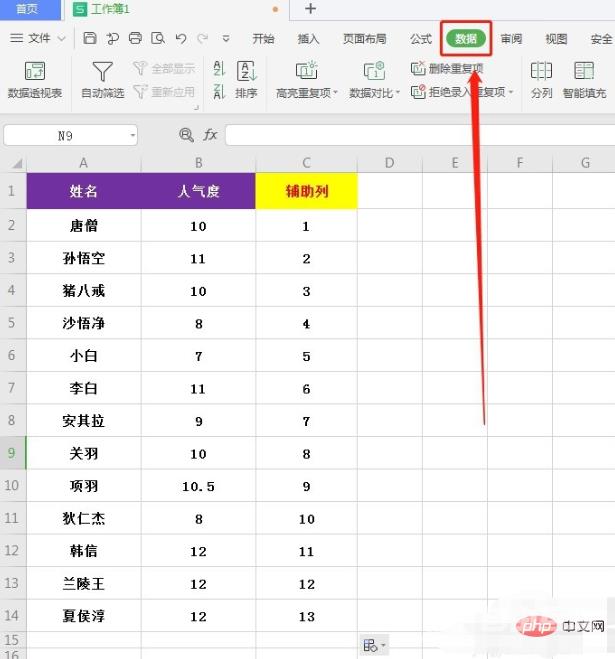Viewport: 615px width, 659px height.
Task: Click the insert function fx icon
Action: [x=210, y=135]
